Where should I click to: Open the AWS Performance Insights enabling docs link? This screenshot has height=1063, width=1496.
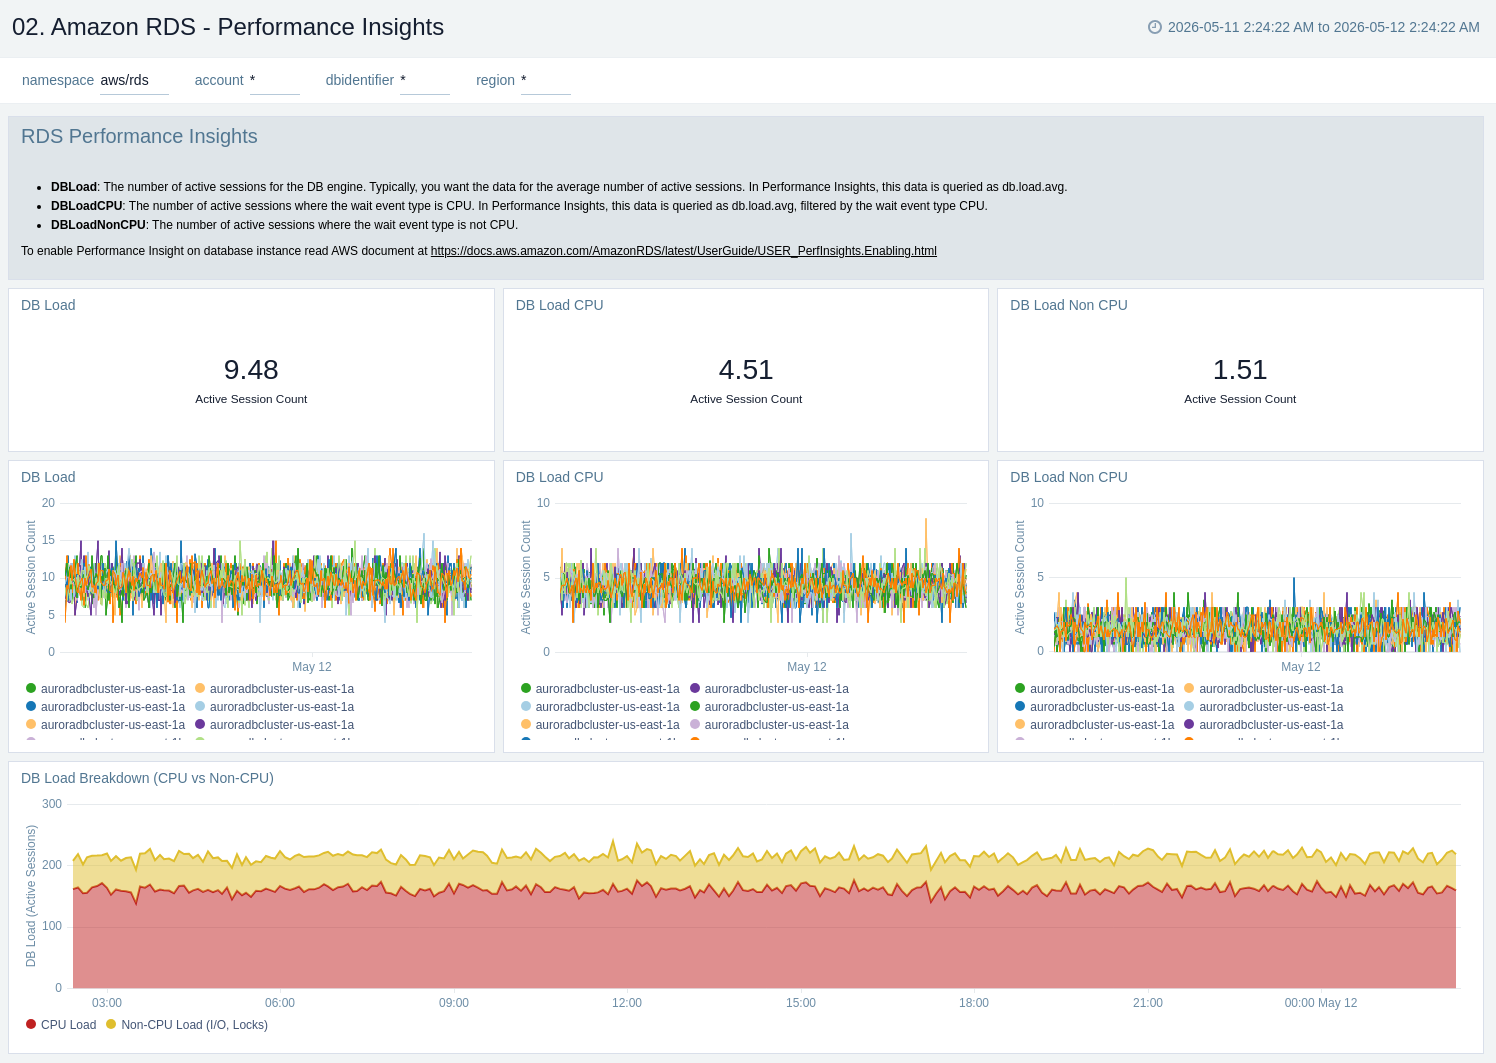(x=684, y=251)
